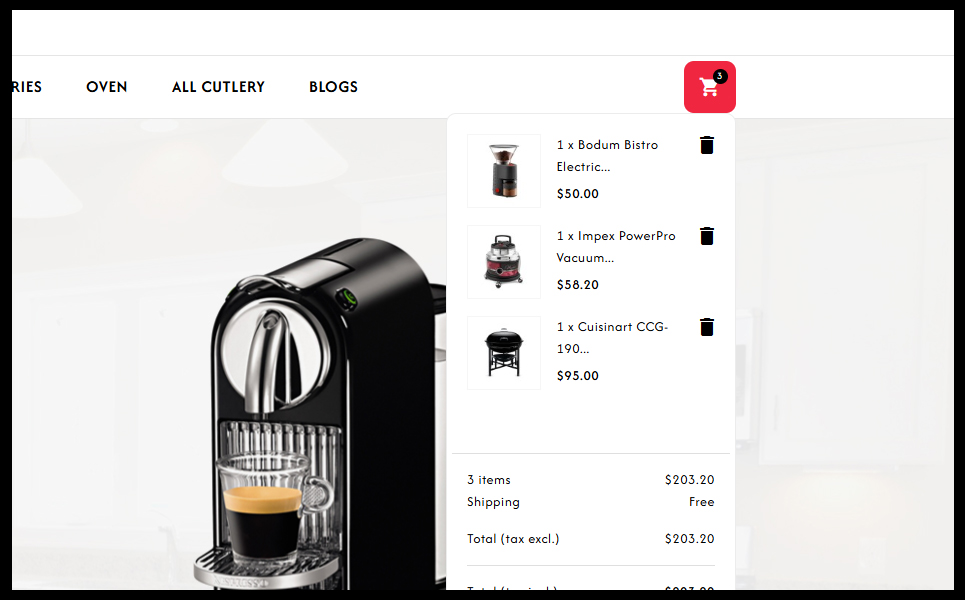Click the $50.00 price of Bodum item
This screenshot has height=600, width=965.
[x=577, y=194]
